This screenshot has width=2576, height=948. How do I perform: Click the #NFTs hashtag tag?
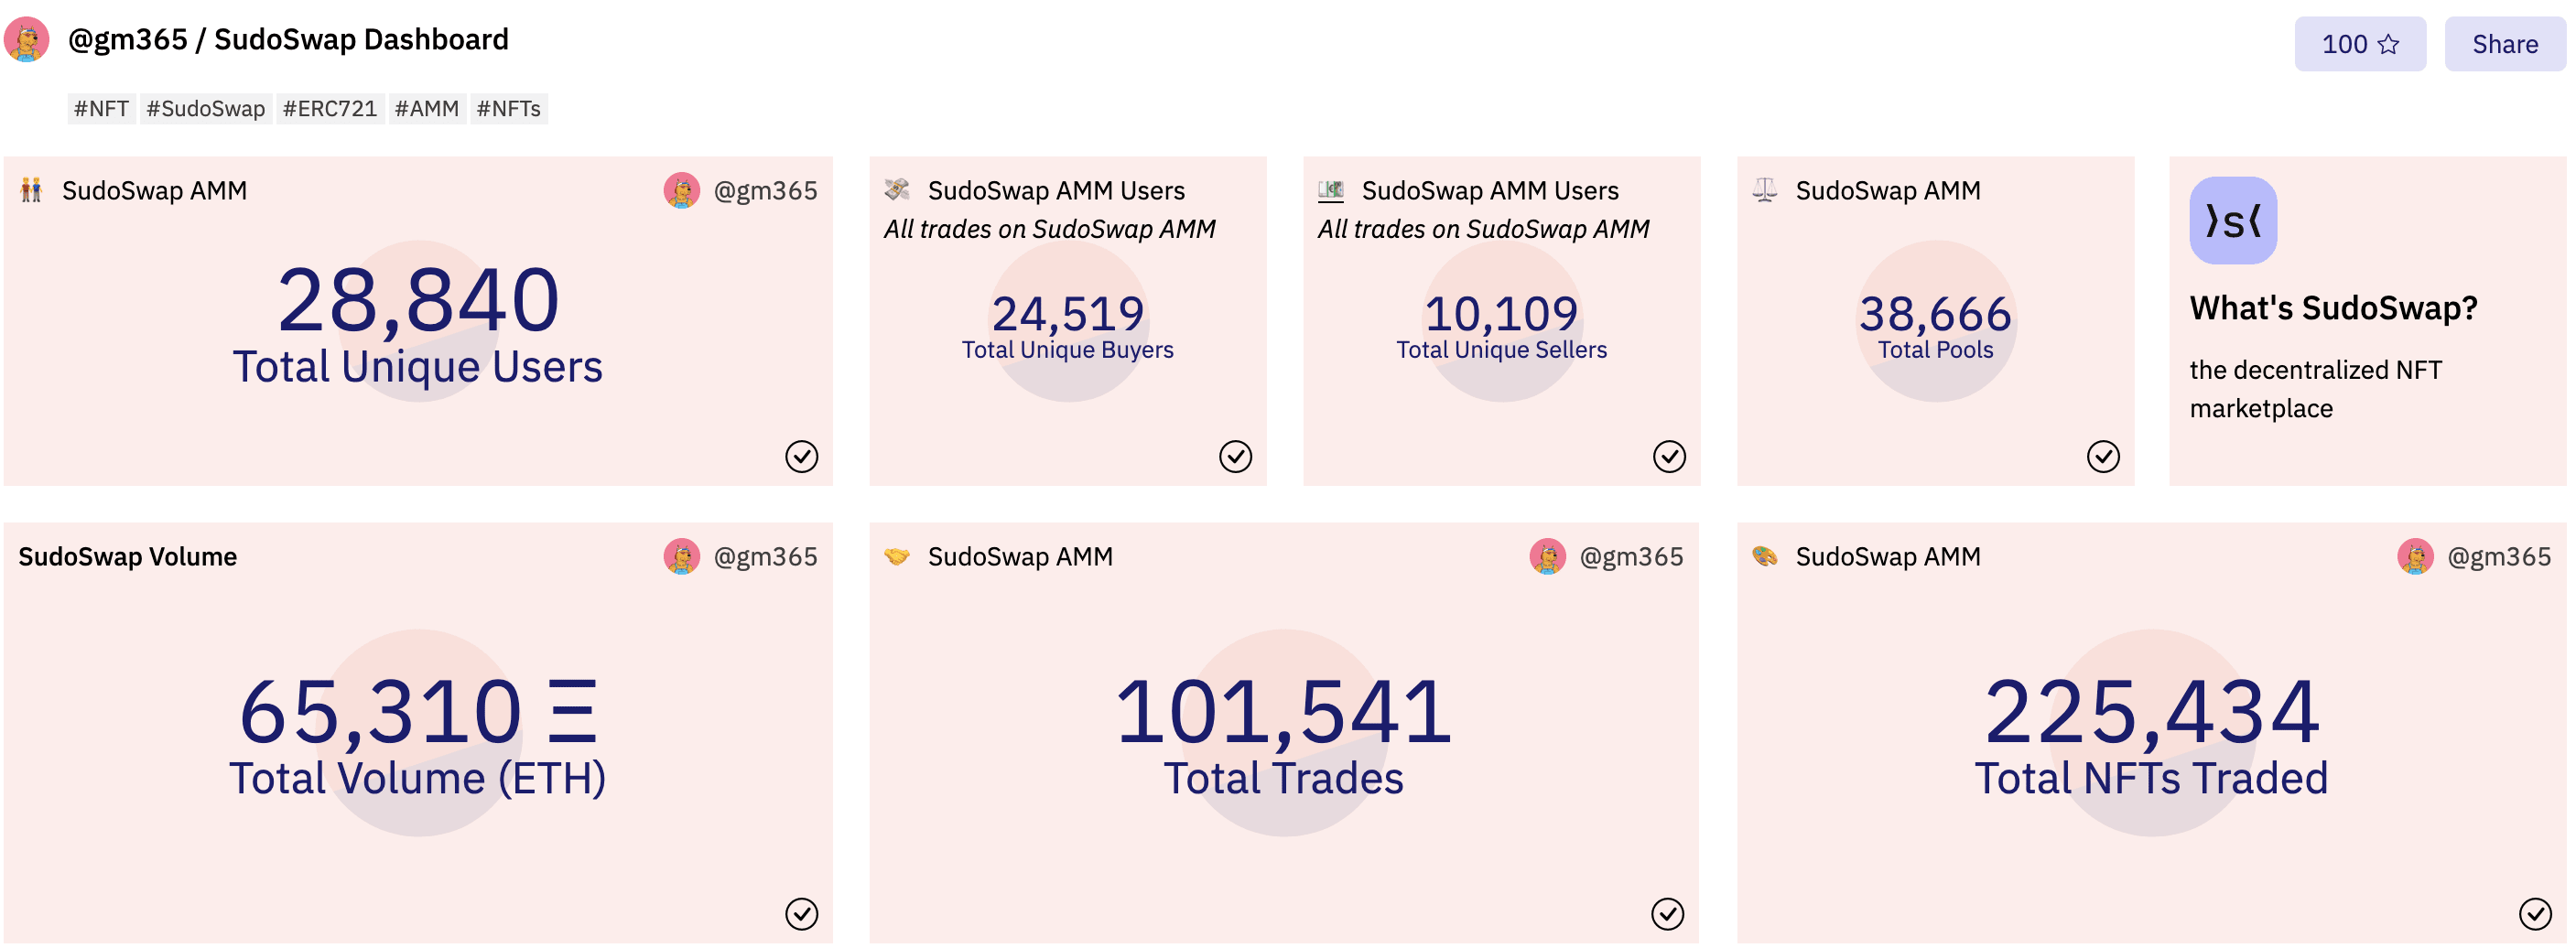click(x=510, y=108)
